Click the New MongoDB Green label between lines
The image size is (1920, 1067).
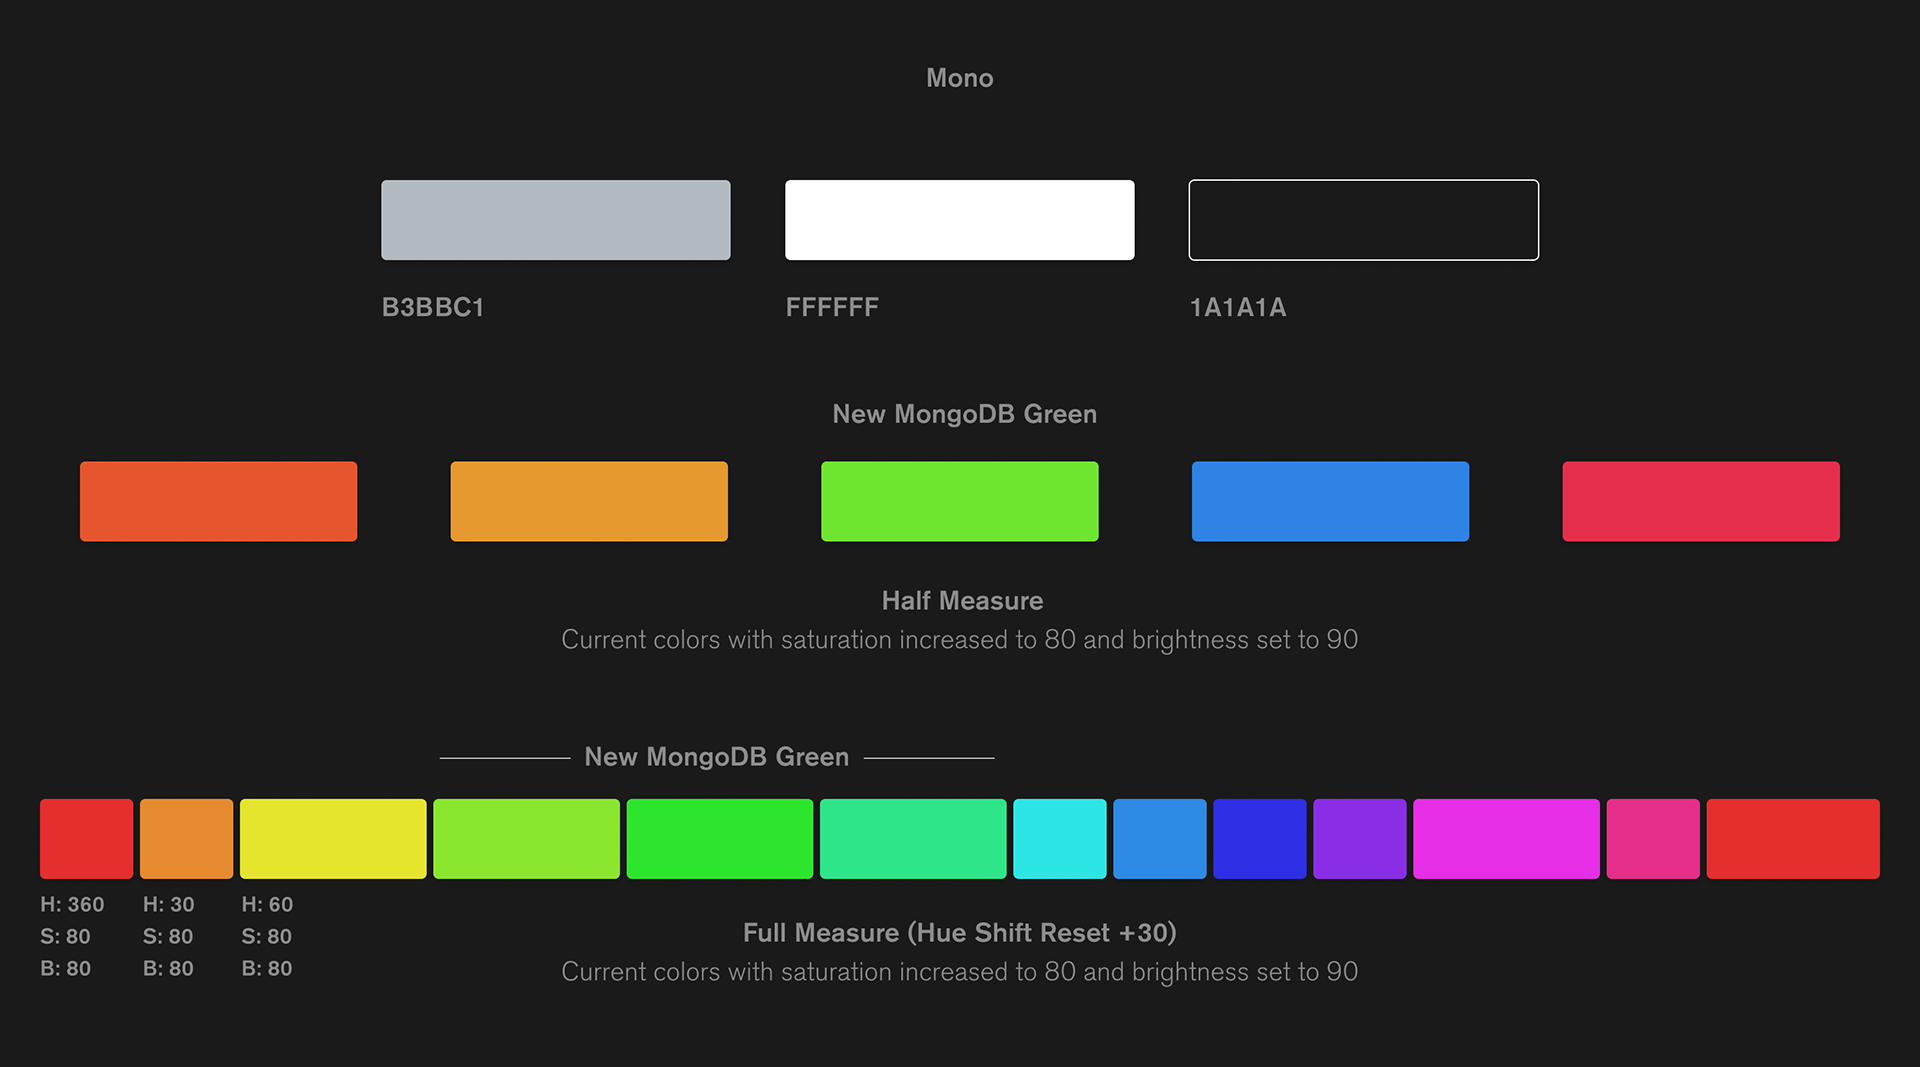[717, 757]
